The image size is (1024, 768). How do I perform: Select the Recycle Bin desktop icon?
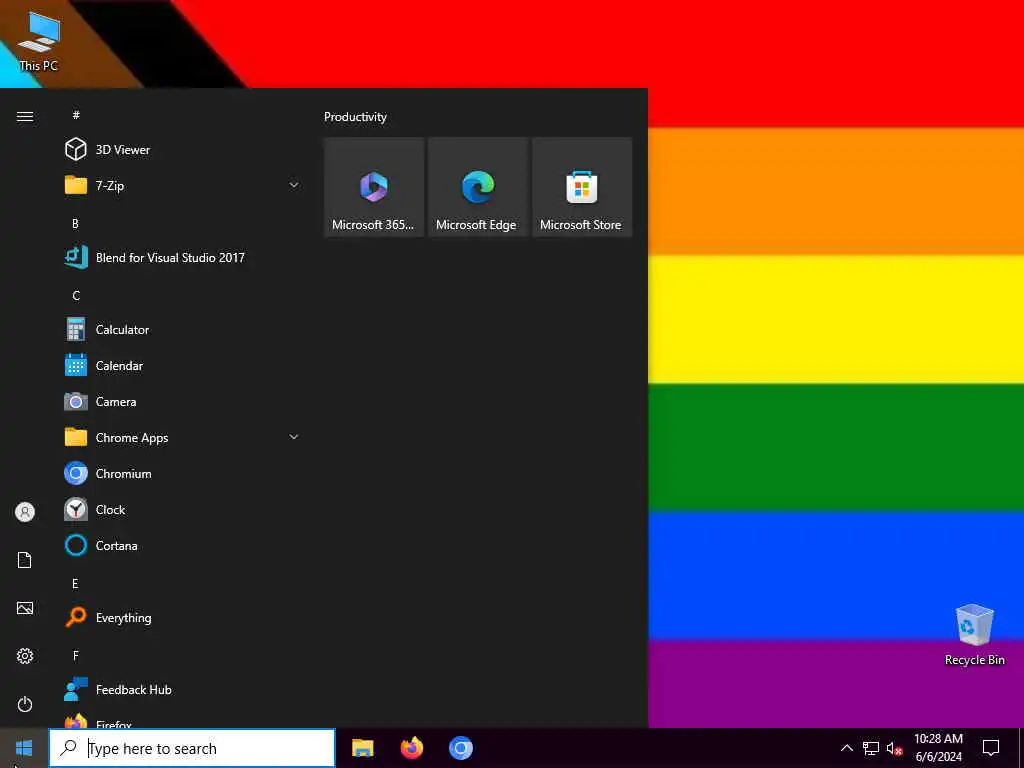pyautogui.click(x=974, y=635)
